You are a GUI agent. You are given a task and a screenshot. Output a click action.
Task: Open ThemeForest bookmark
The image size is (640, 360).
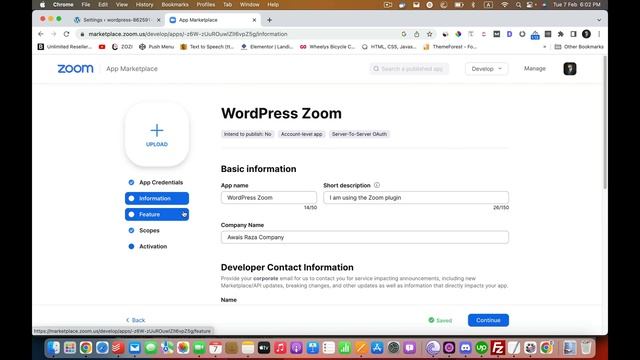tap(450, 47)
